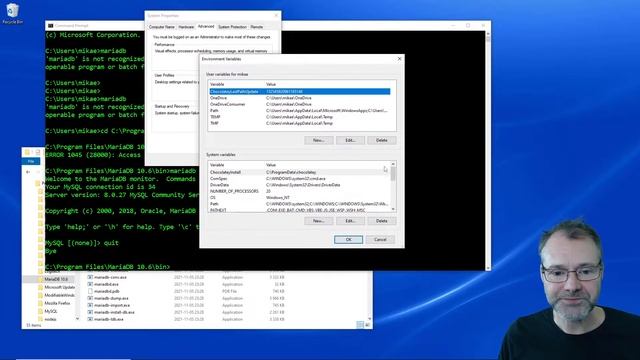Viewport: 640px width, 360px height.
Task: Confirm Environment Variables with OK
Action: (348, 240)
